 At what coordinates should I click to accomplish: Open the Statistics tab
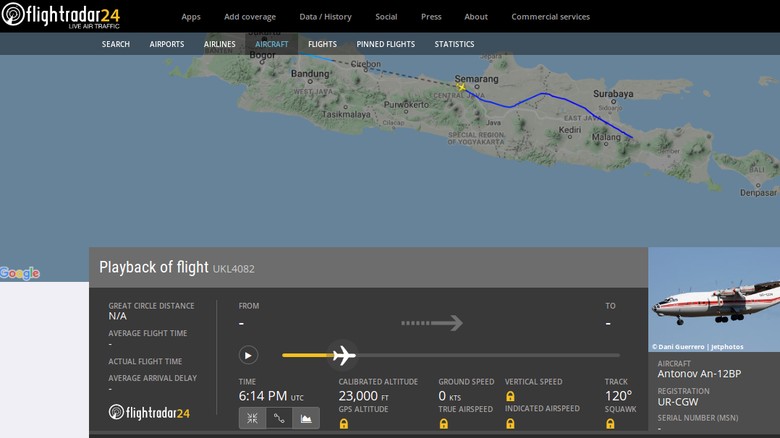tap(454, 44)
